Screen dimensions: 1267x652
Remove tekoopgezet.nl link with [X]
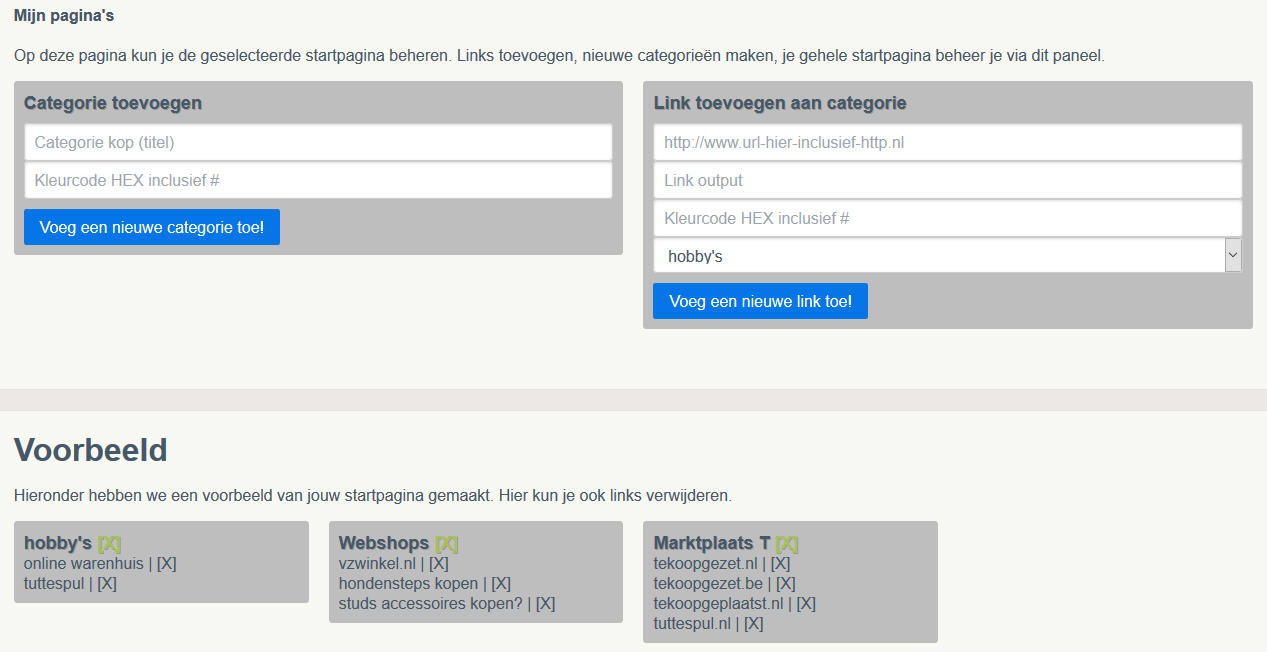[780, 563]
